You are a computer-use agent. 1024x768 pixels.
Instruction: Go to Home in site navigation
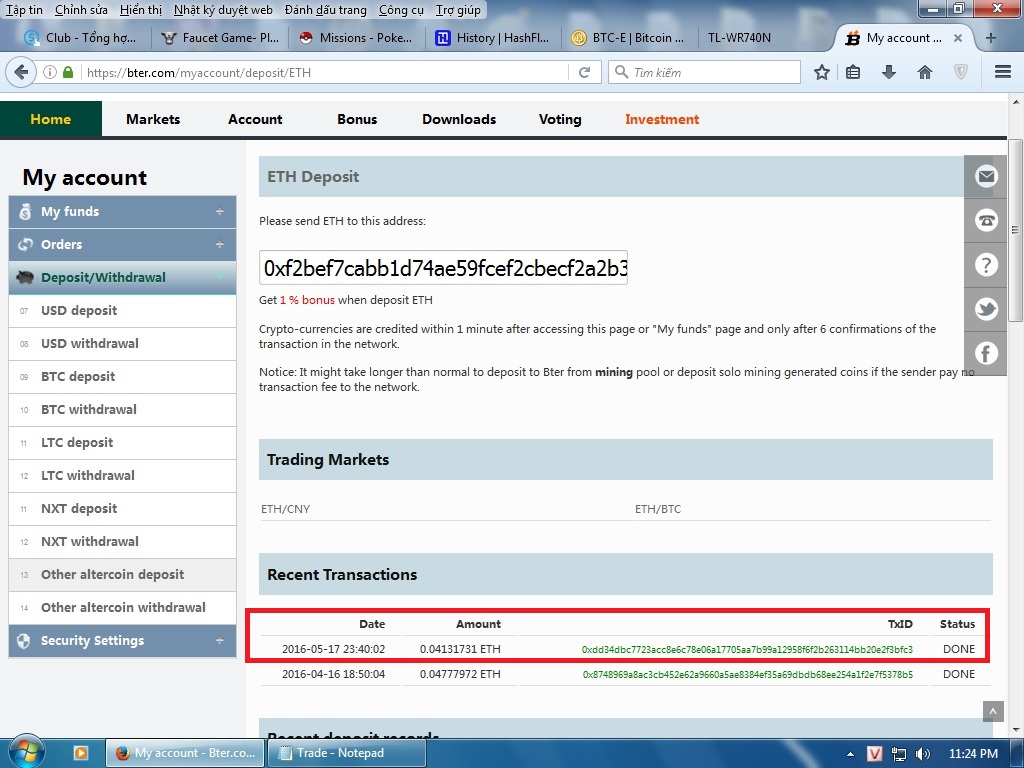[50, 119]
